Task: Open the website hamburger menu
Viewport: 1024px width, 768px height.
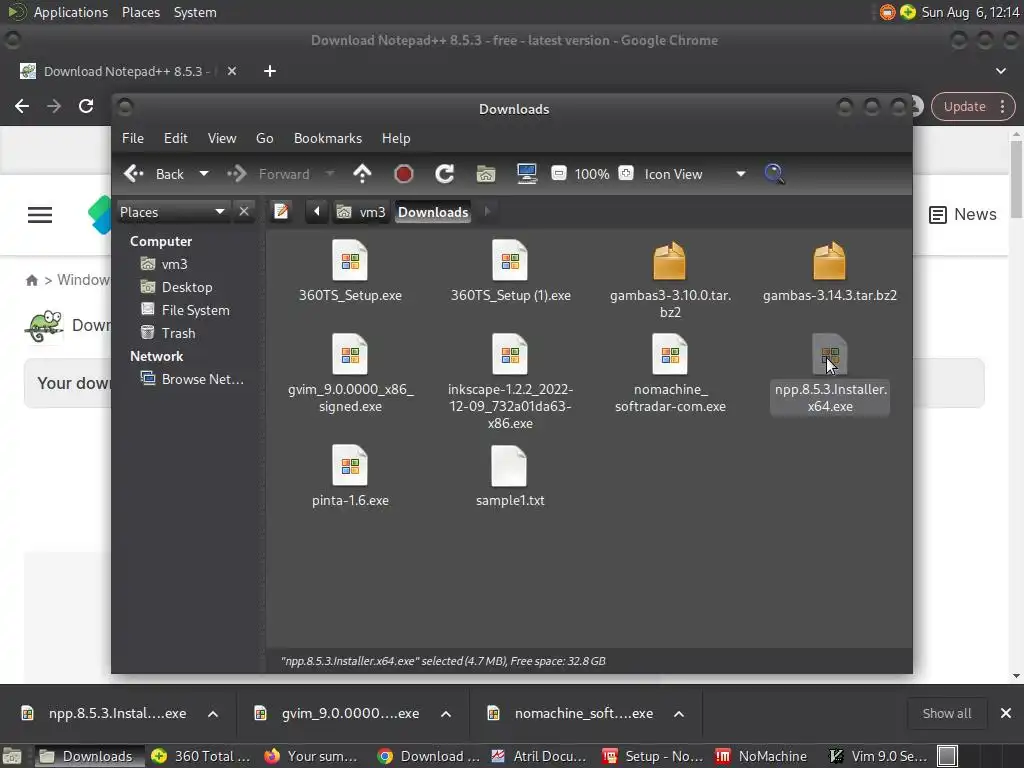Action: click(x=40, y=215)
